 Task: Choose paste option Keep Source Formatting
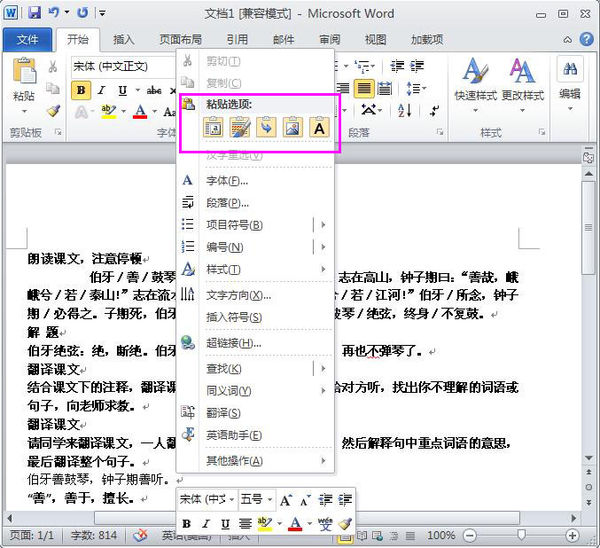click(213, 127)
